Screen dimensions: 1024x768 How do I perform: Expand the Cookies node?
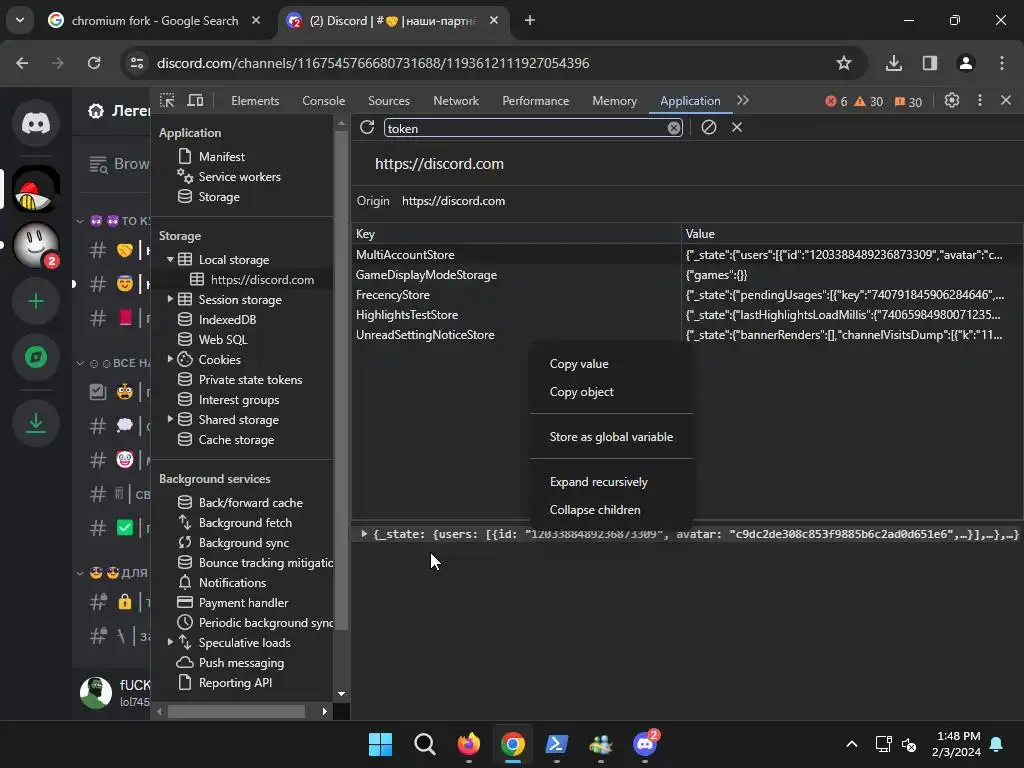click(170, 359)
